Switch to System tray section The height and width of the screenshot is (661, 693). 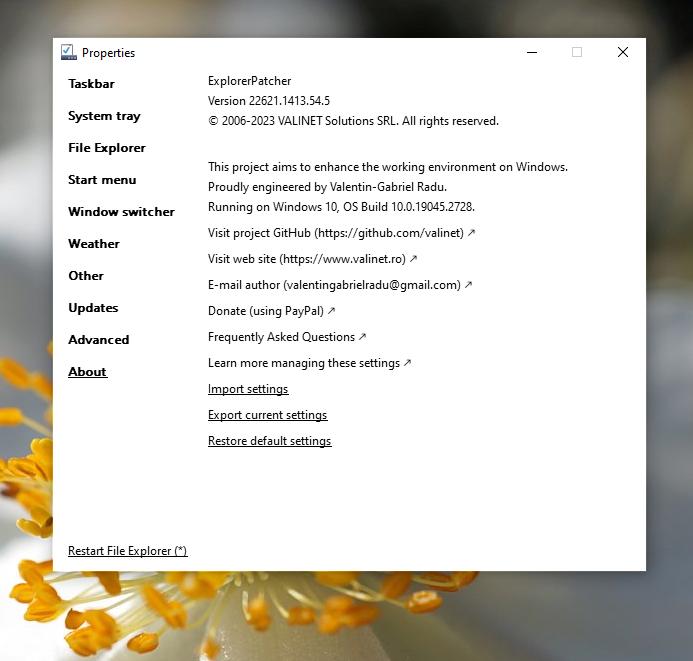point(104,116)
